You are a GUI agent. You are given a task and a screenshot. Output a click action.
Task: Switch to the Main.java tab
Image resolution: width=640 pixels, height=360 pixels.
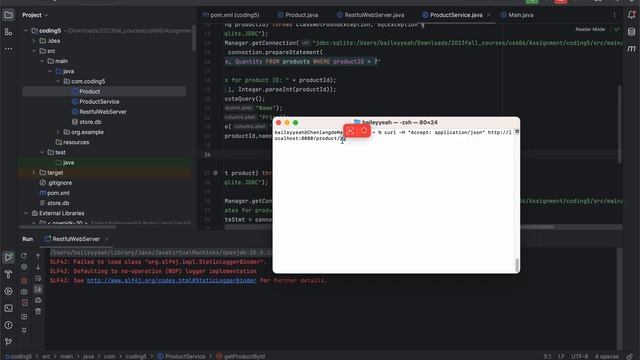click(517, 15)
